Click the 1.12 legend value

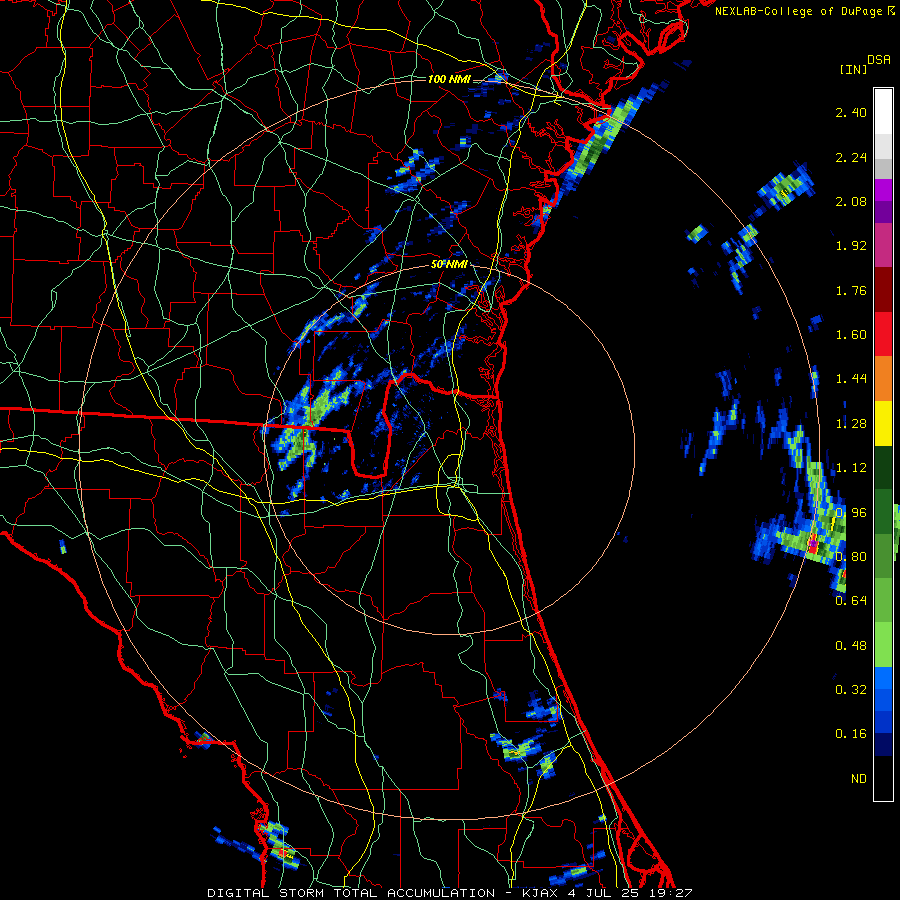tap(851, 468)
